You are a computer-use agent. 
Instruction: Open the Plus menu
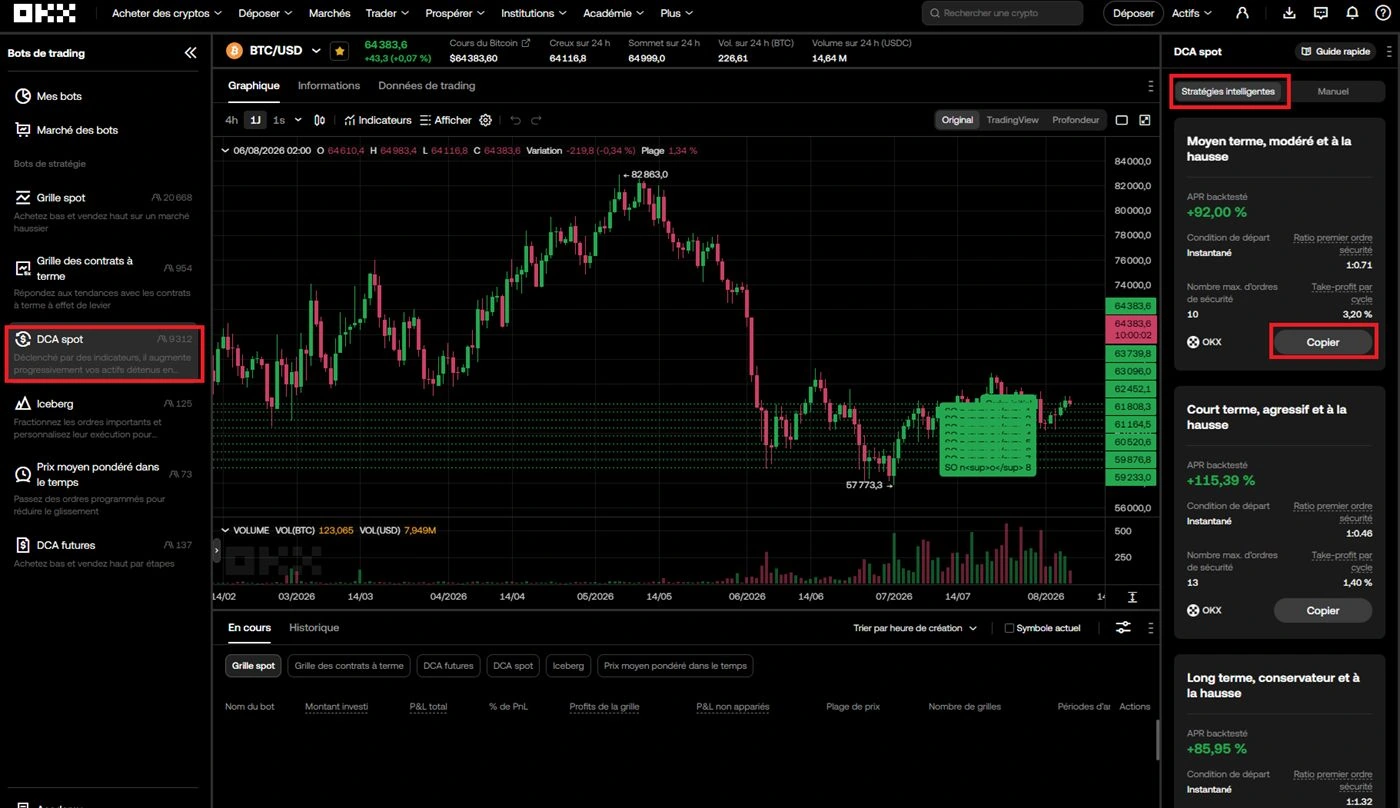(x=677, y=13)
